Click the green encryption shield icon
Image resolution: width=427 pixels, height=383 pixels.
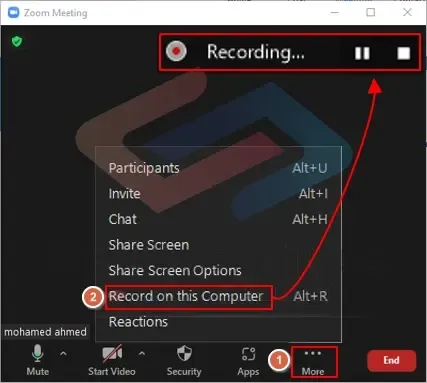(x=17, y=42)
